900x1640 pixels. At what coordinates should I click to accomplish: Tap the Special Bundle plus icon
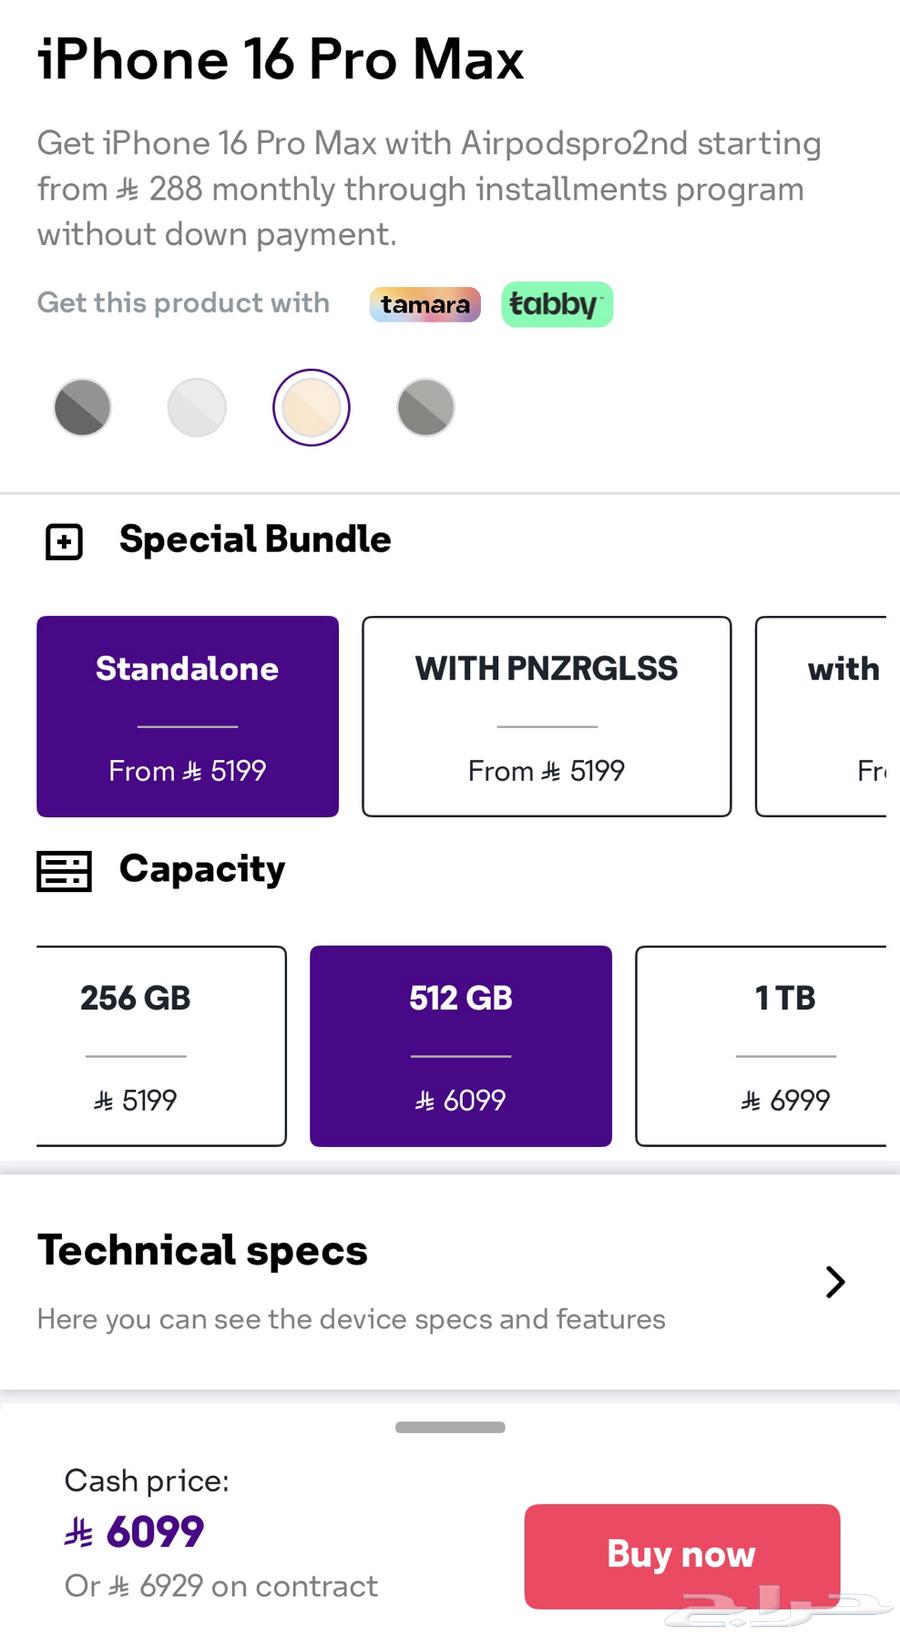coord(64,542)
